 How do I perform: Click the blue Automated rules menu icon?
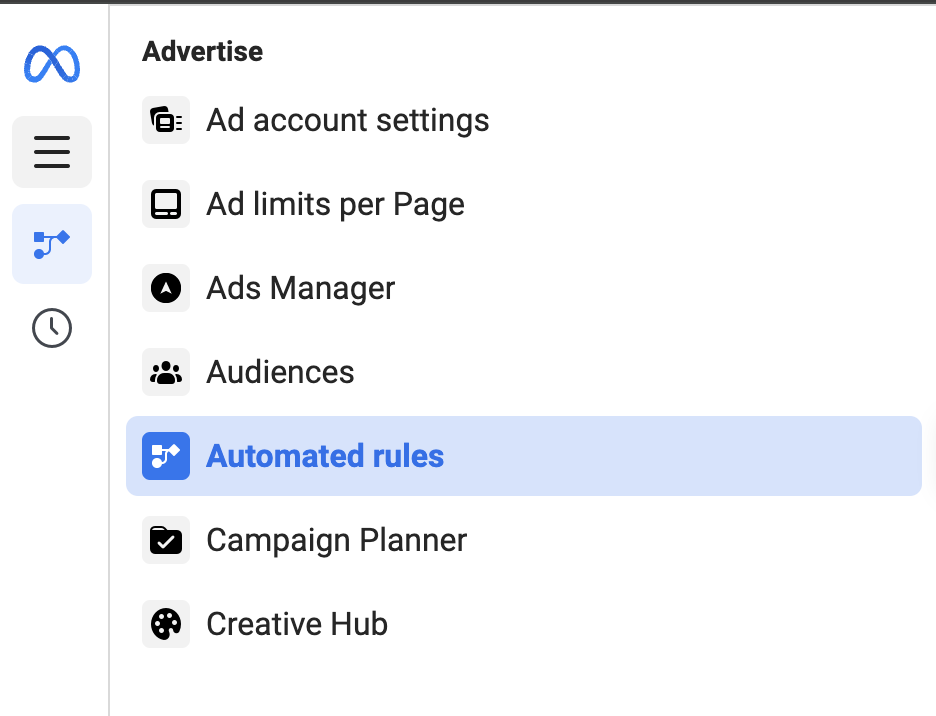point(166,456)
